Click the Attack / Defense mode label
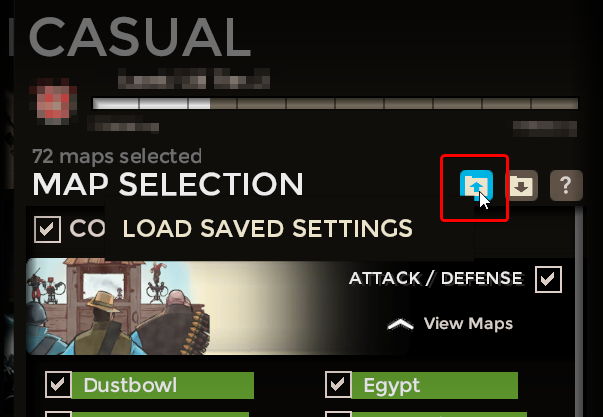This screenshot has width=603, height=417. click(x=436, y=278)
